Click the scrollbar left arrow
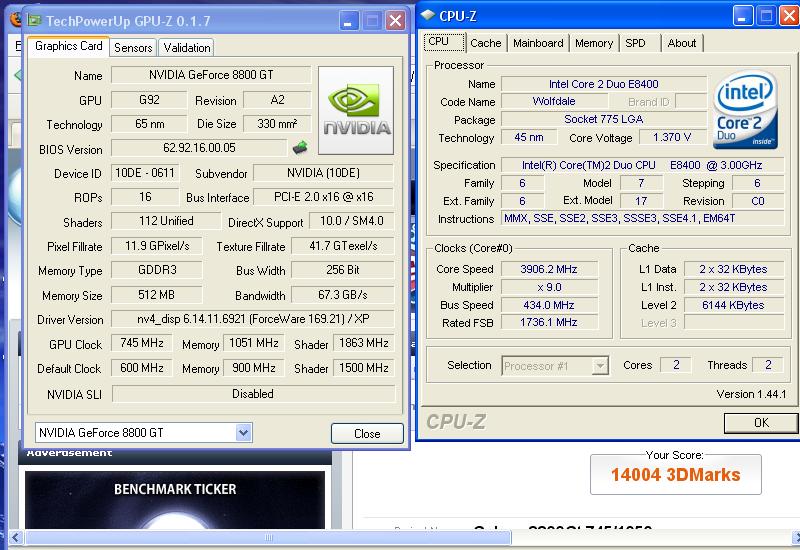800x550 pixels. click(15, 537)
